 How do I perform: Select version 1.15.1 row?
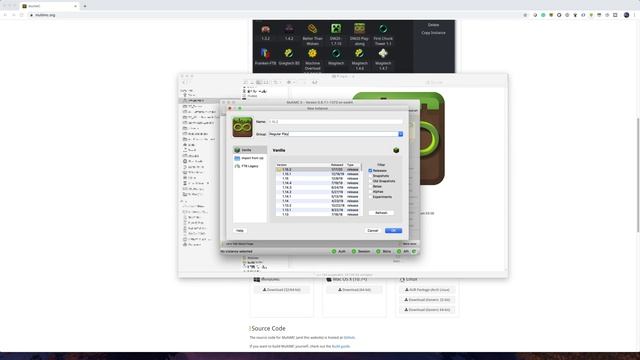[318, 174]
